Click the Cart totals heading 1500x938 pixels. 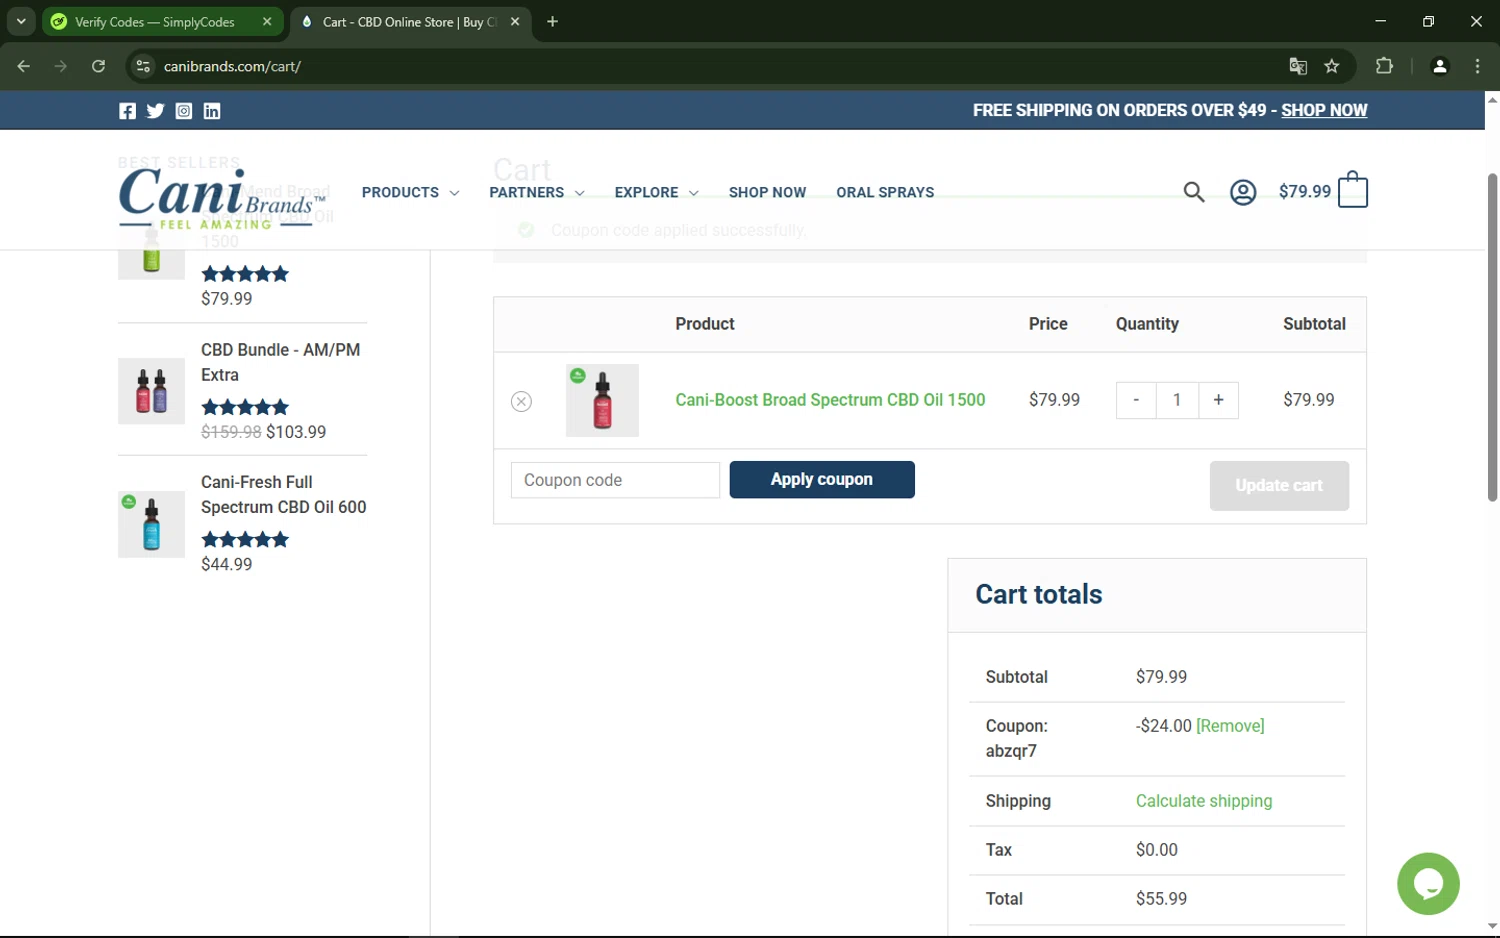click(x=1039, y=594)
